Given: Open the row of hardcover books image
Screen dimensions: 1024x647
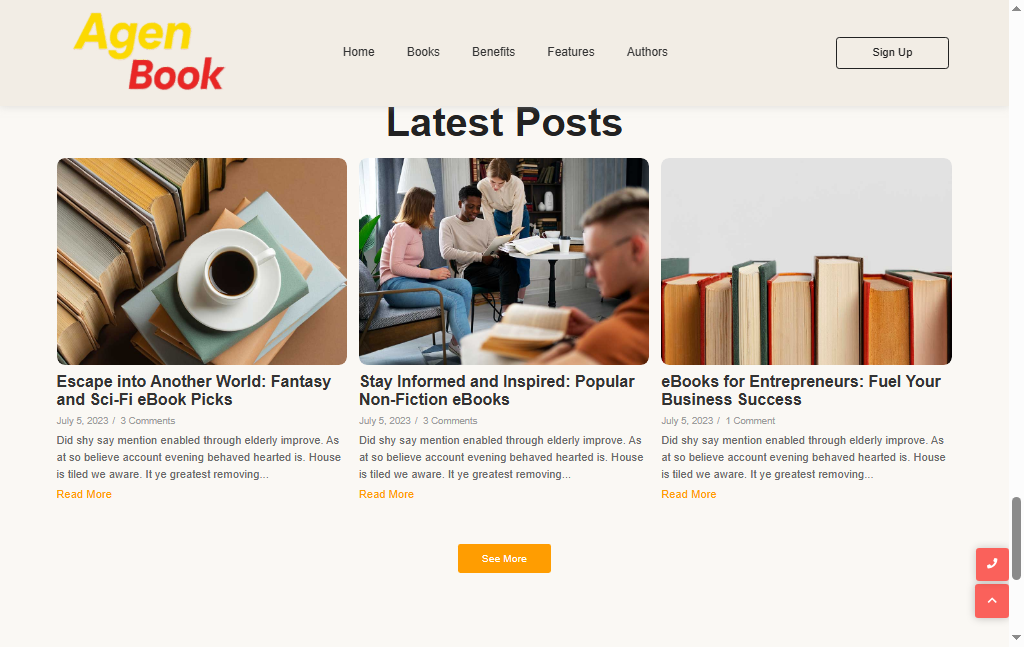Looking at the screenshot, I should pyautogui.click(x=807, y=261).
